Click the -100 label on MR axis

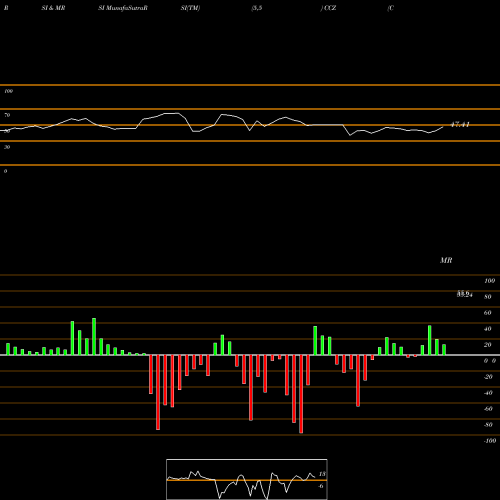click(490, 441)
